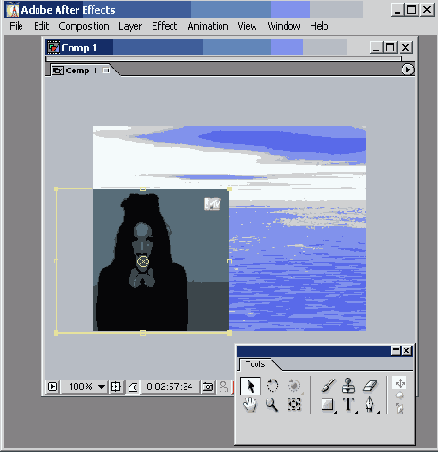The image size is (438, 452).
Task: Open the Composition menu
Action: click(x=84, y=26)
